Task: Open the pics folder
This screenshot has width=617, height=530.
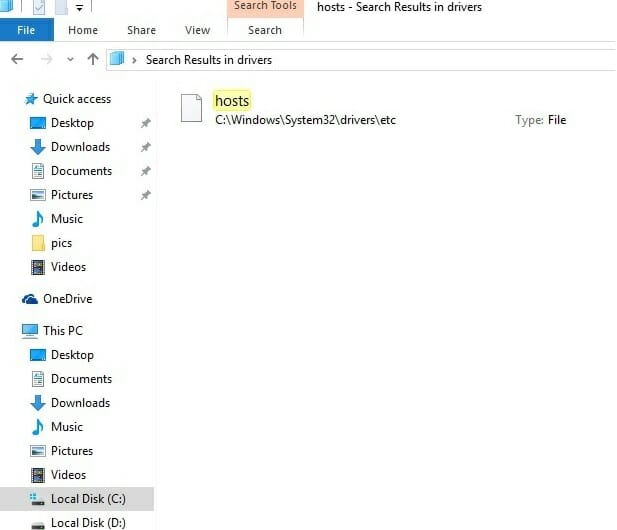Action: tap(61, 243)
